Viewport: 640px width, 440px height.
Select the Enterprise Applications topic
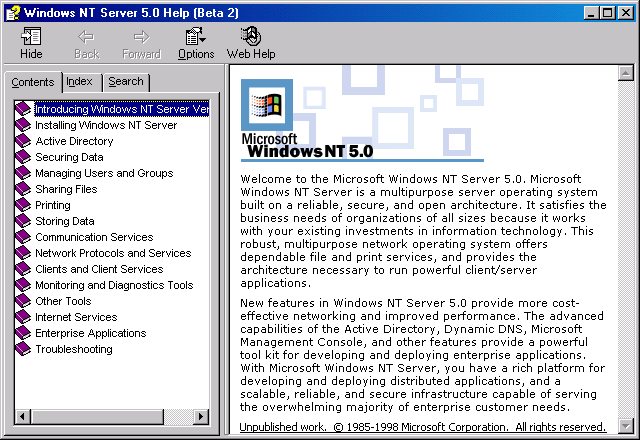pyautogui.click(x=91, y=333)
